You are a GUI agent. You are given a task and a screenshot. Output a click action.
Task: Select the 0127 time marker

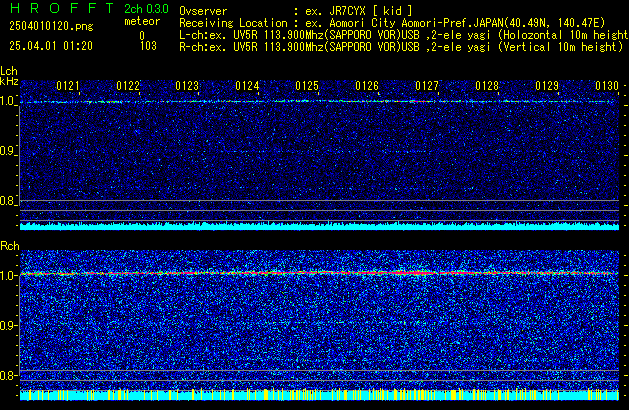(x=427, y=86)
